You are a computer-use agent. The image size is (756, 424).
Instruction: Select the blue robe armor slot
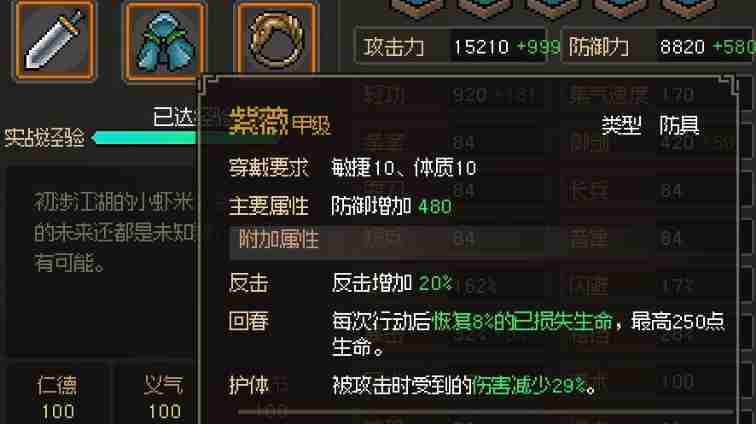164,41
